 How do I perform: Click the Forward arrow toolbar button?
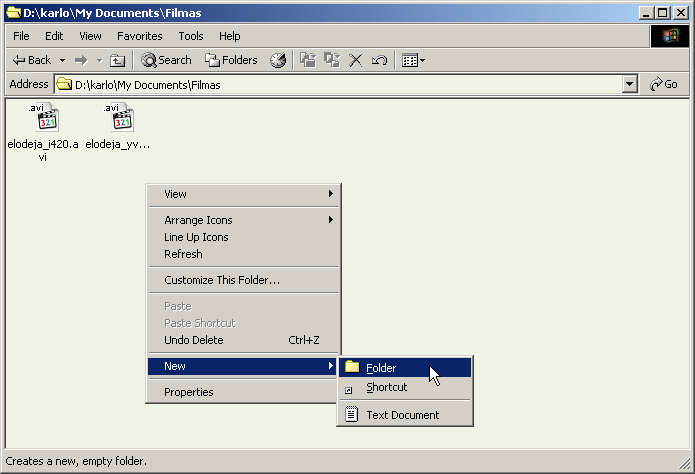pyautogui.click(x=81, y=60)
